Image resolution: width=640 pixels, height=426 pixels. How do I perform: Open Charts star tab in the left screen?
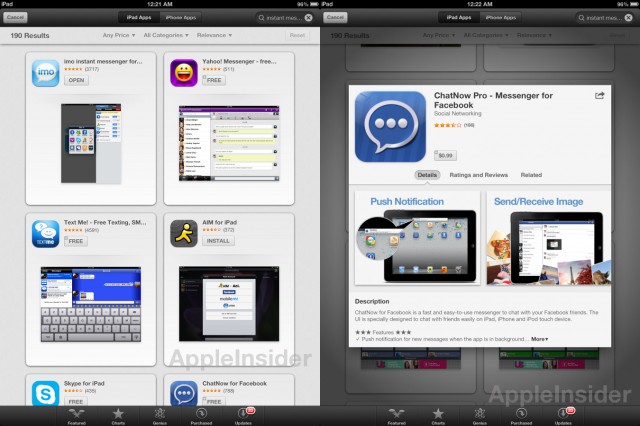pyautogui.click(x=118, y=416)
